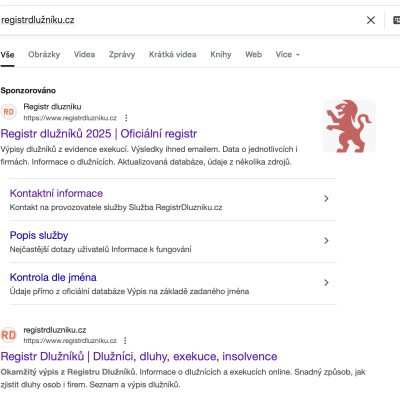Image resolution: width=400 pixels, height=400 pixels.
Task: Open the Zprávy tab
Action: tap(122, 54)
